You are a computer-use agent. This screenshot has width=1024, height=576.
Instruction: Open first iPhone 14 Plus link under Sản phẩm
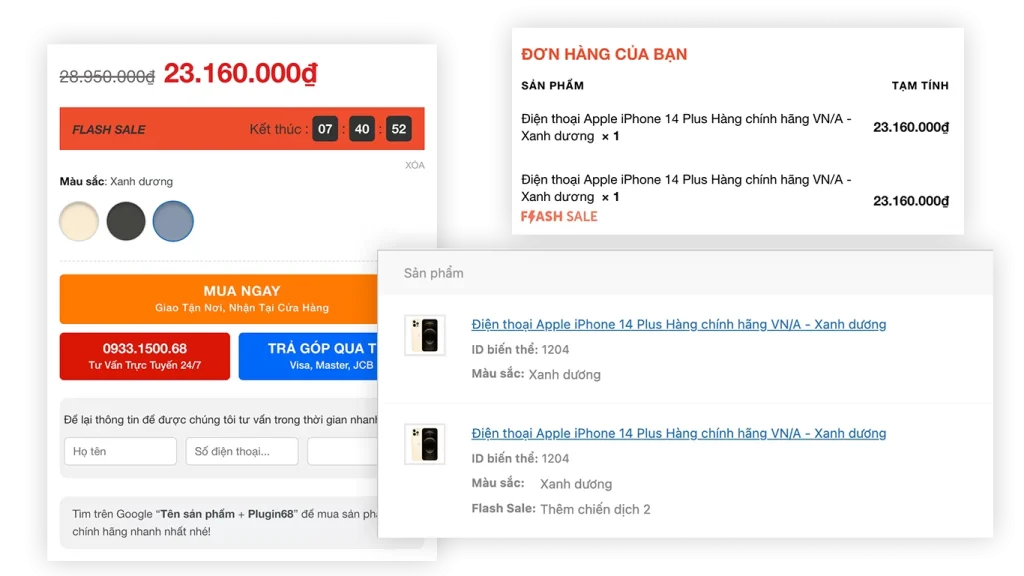(x=678, y=324)
